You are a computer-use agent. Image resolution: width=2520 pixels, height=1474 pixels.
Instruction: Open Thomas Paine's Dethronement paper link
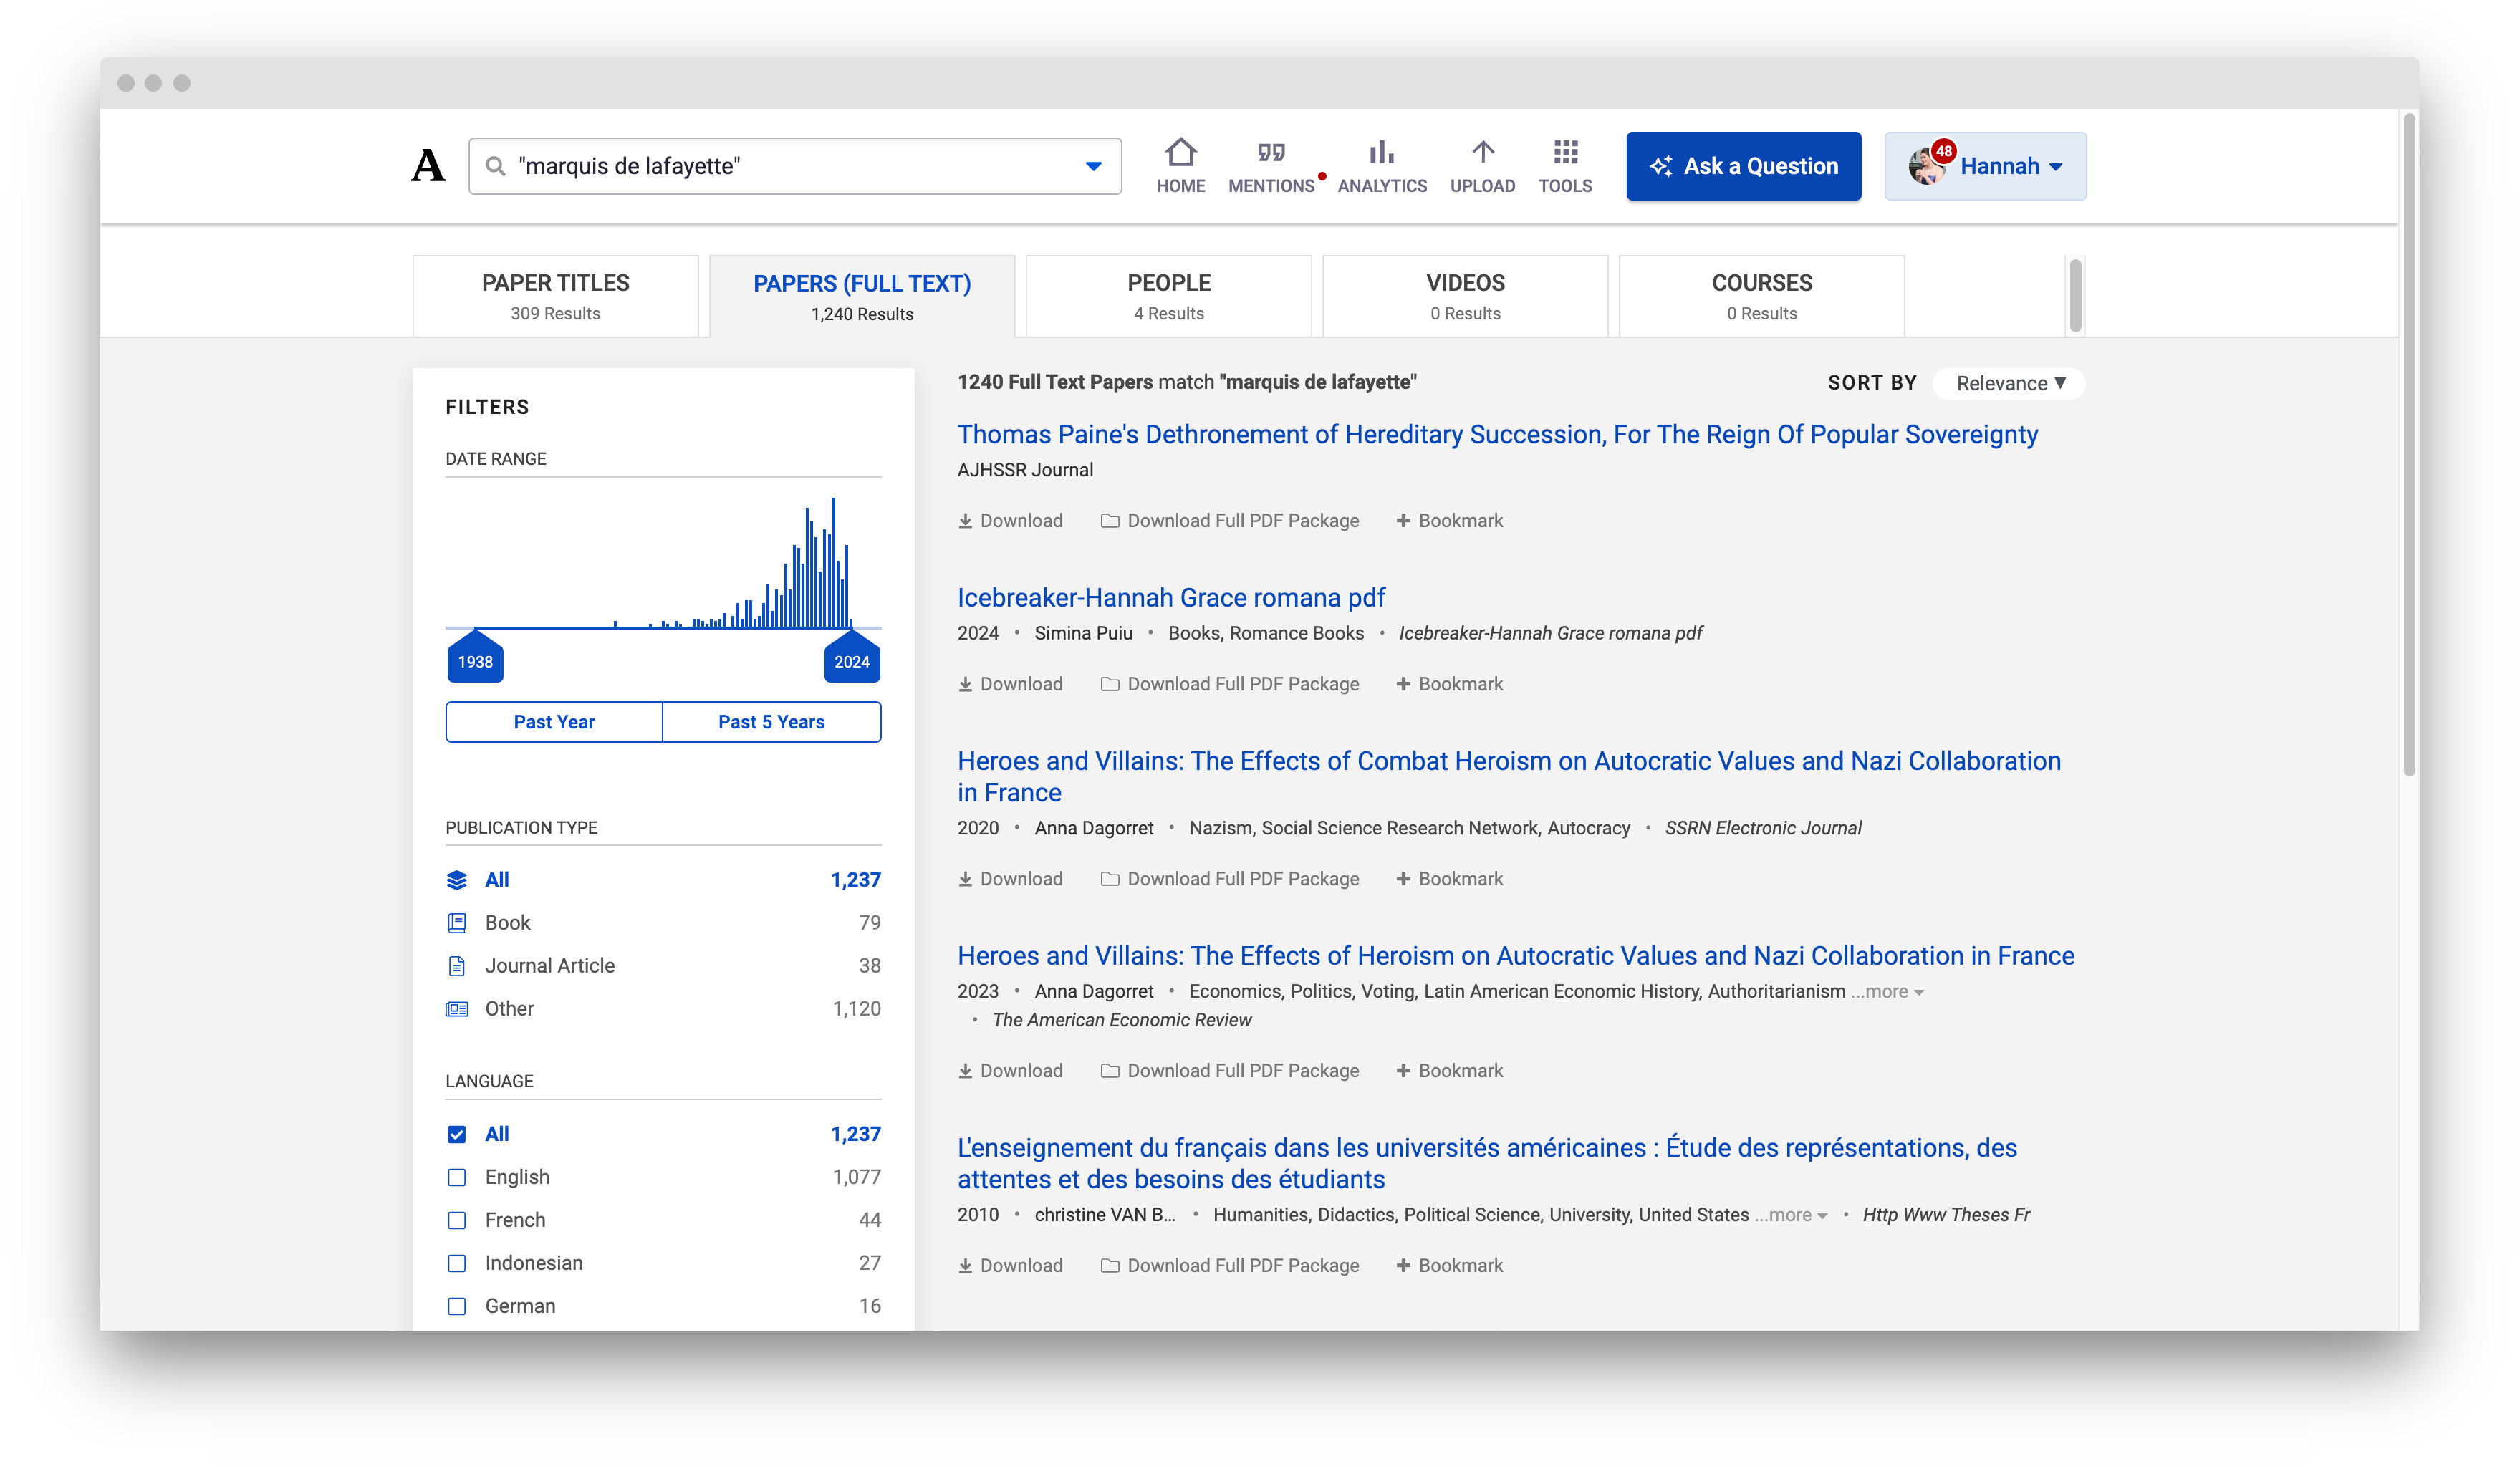click(1497, 434)
